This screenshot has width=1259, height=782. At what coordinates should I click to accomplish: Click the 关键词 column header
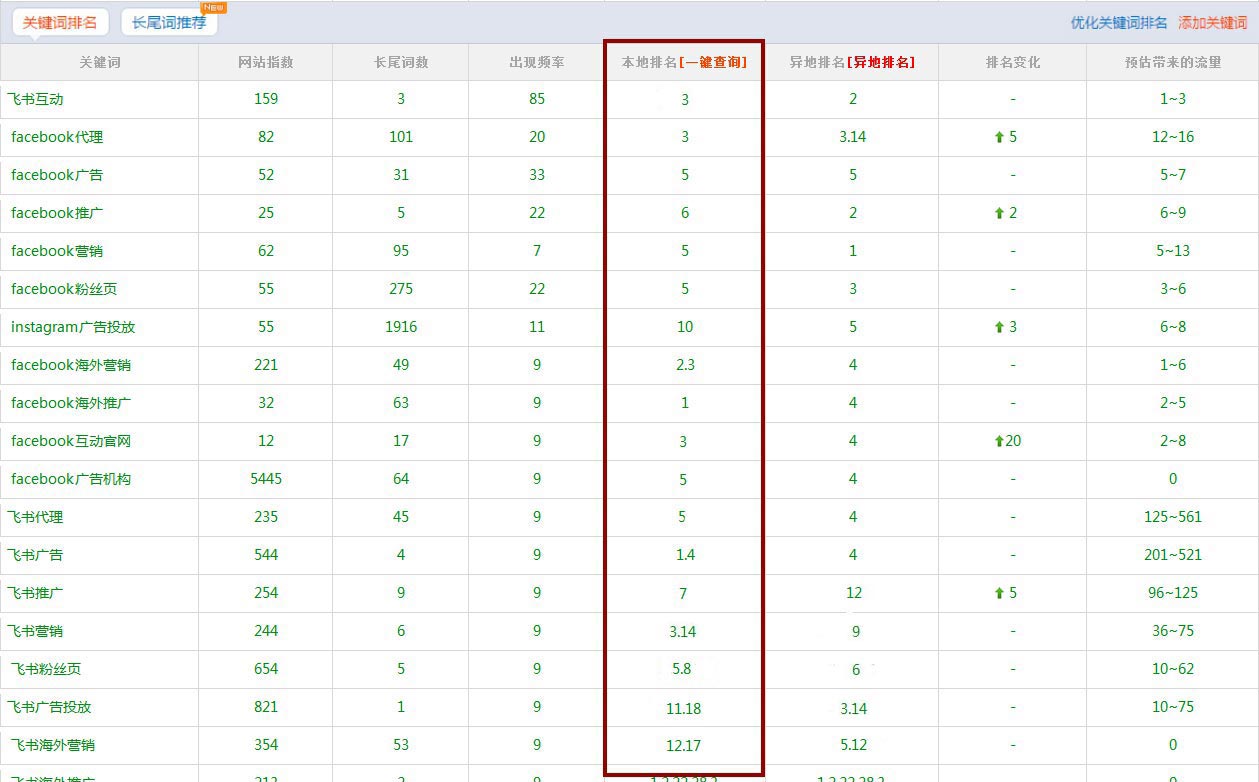(100, 62)
